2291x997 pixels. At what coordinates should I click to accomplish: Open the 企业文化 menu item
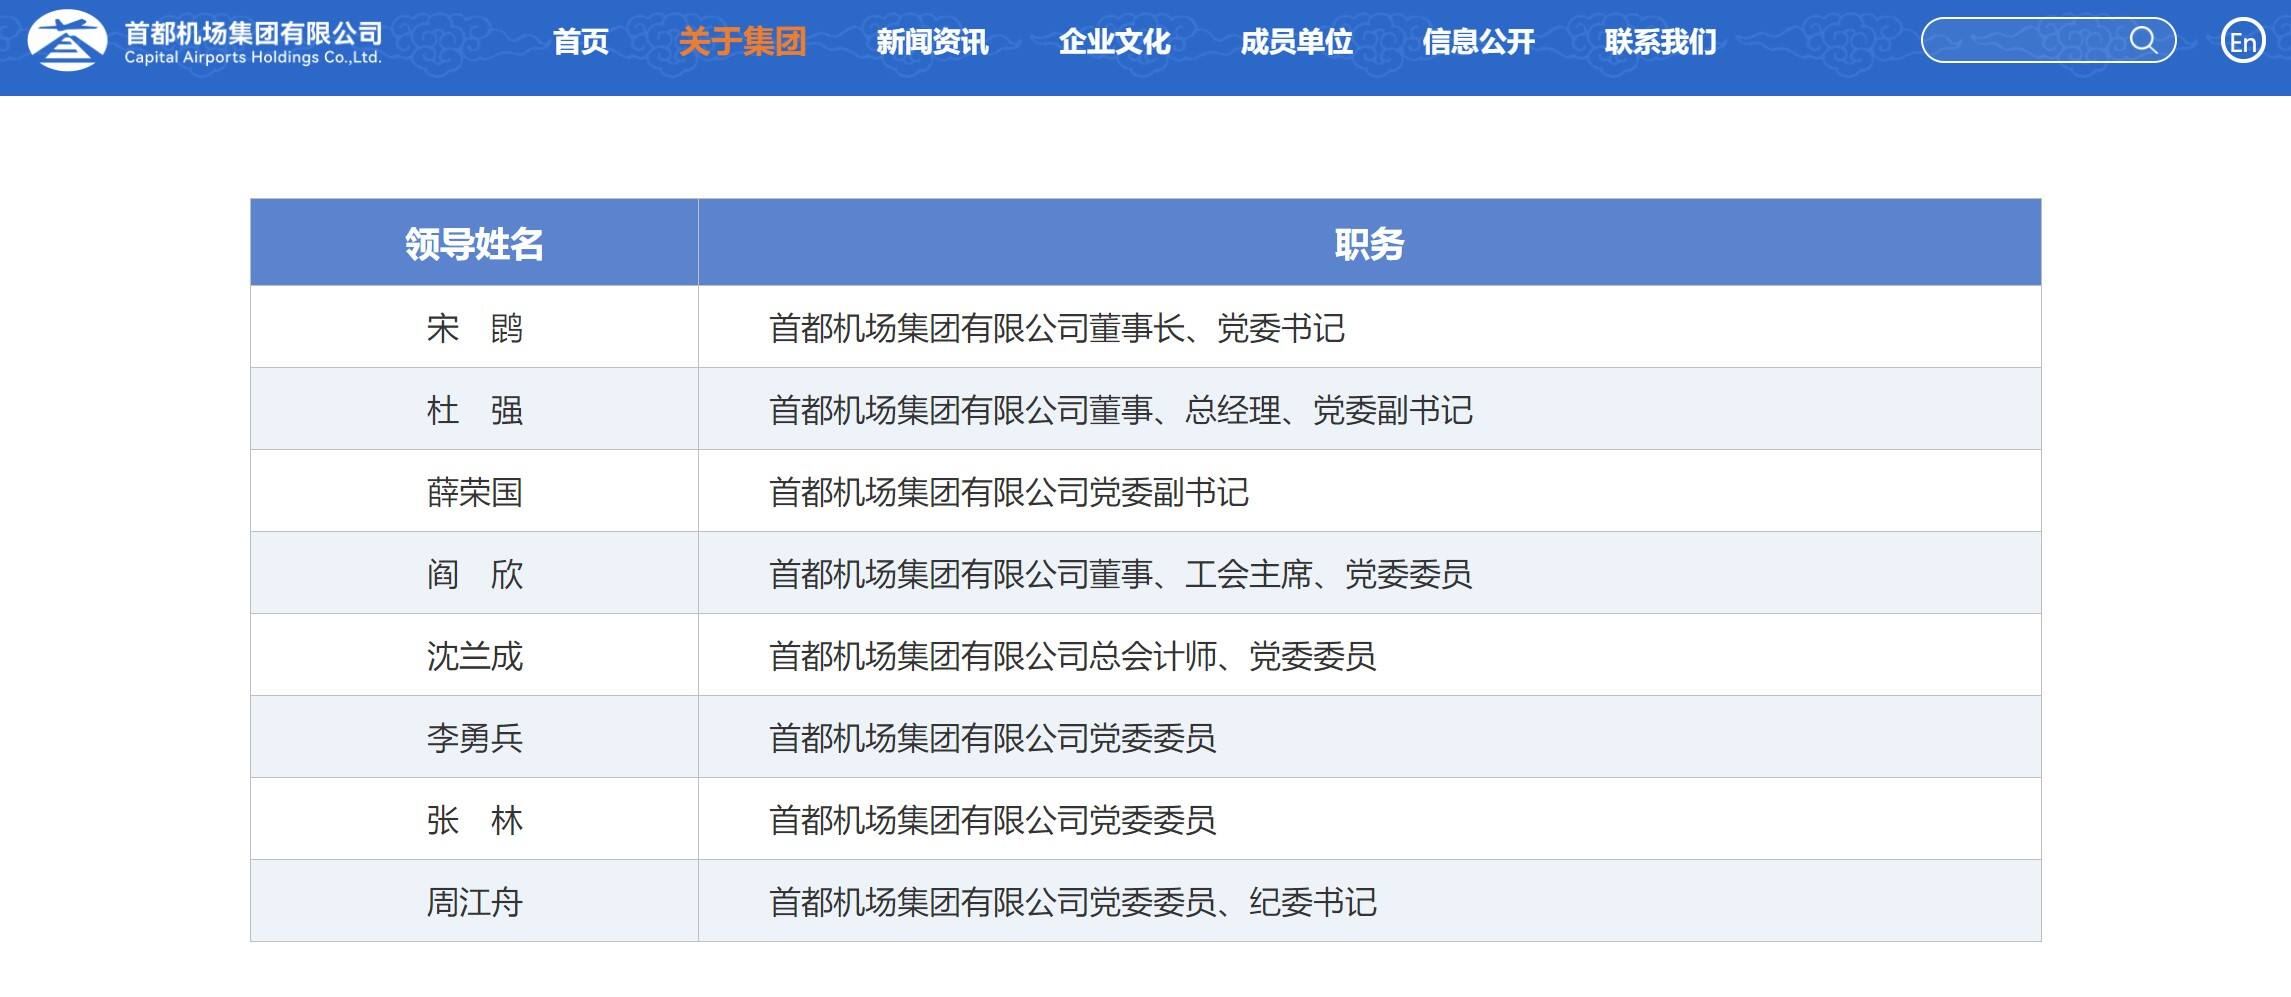[1114, 41]
